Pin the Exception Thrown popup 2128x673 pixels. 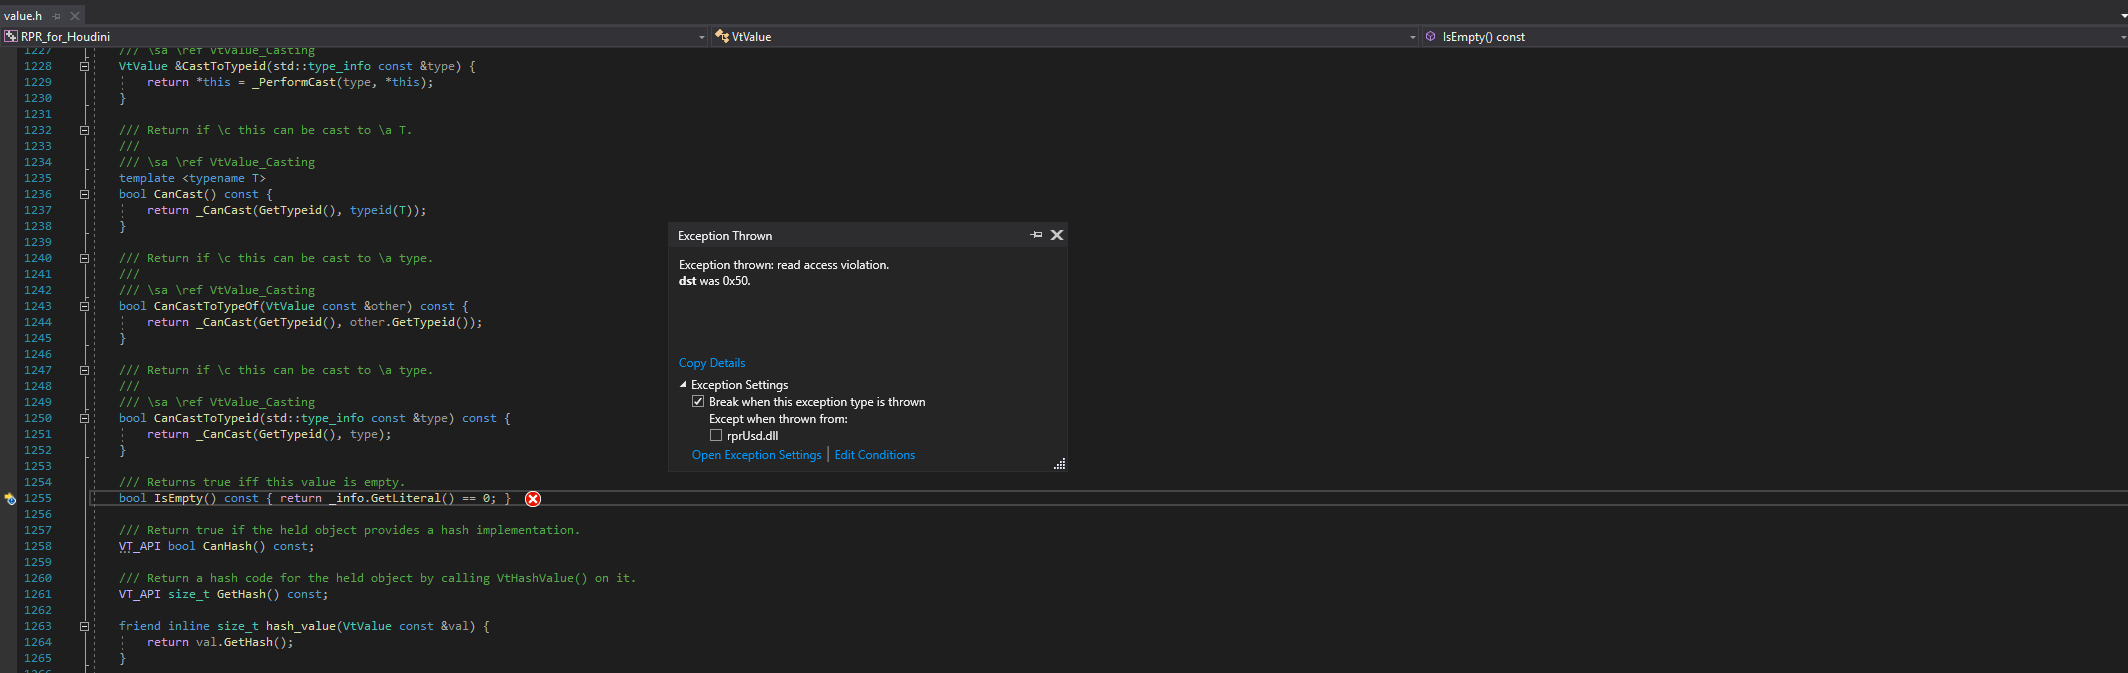tap(1036, 235)
